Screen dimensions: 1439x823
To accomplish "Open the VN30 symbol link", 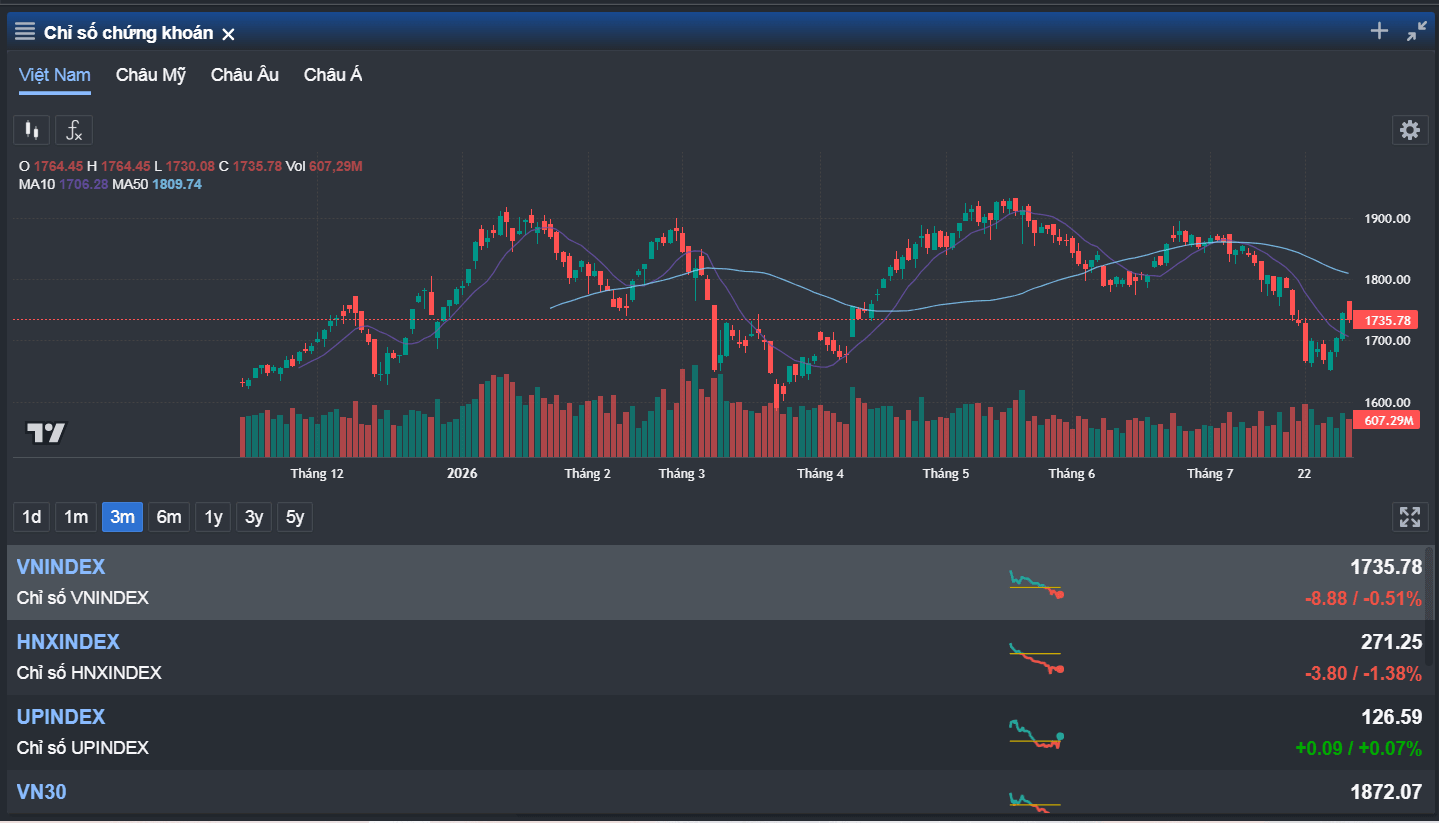I will (x=42, y=792).
